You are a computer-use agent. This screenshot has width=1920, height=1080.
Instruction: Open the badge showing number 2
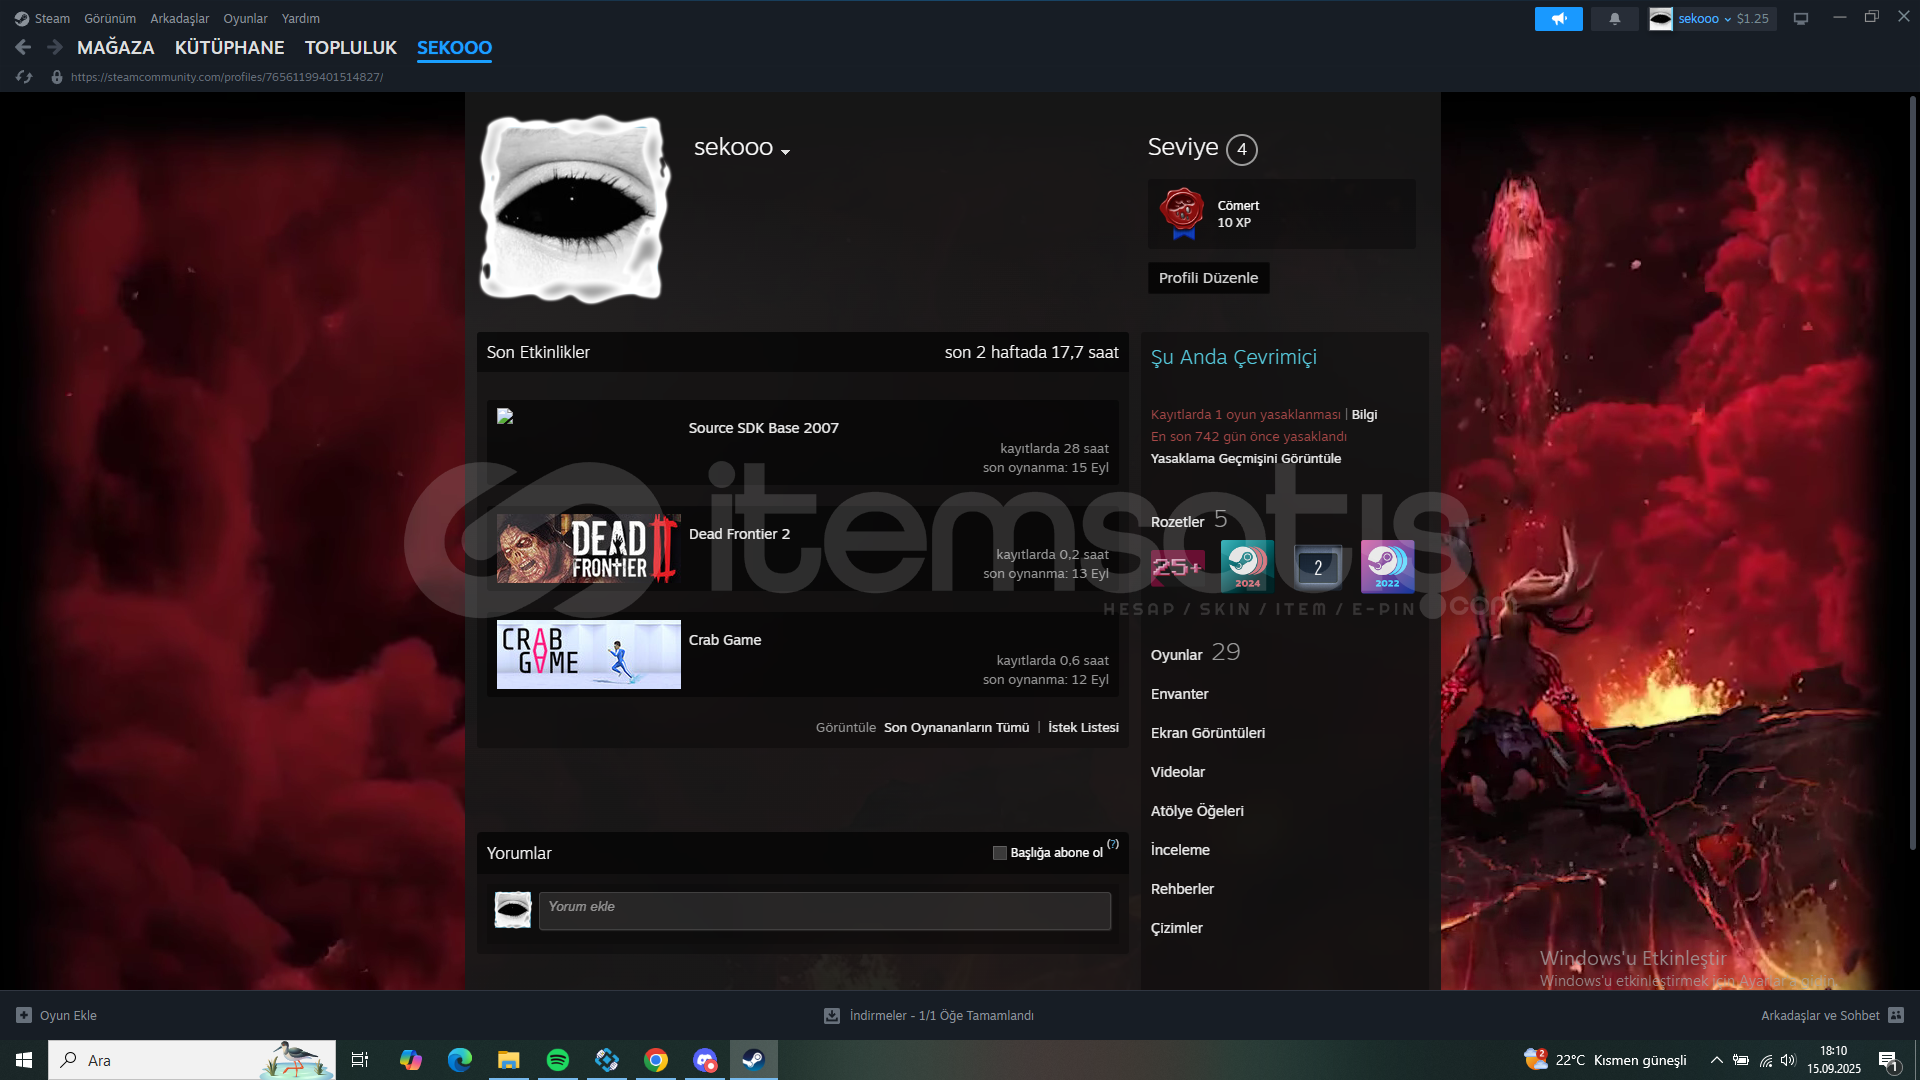tap(1317, 567)
